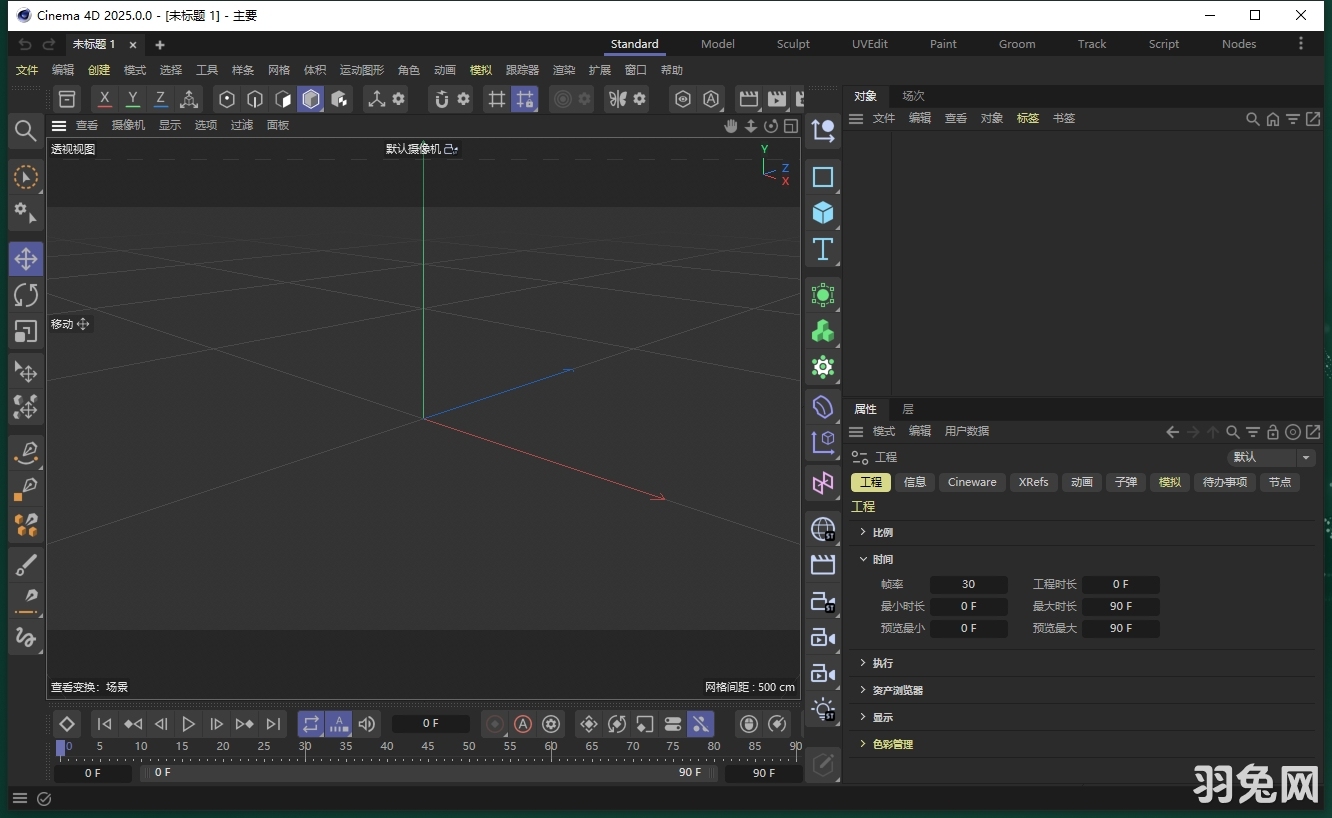
Task: Switch to the Sculpt layout tab
Action: point(793,43)
